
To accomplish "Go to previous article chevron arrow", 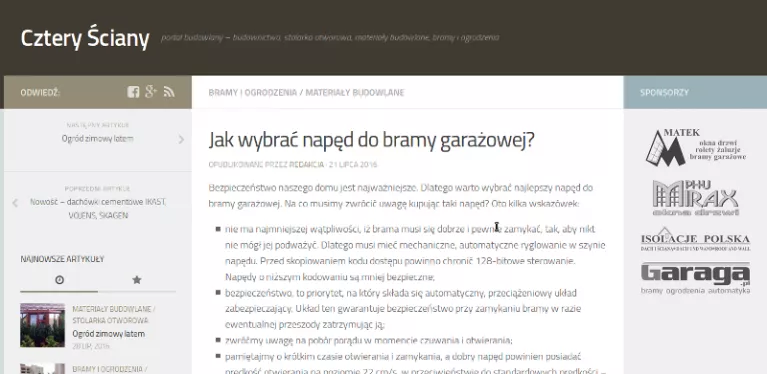I will pos(15,202).
